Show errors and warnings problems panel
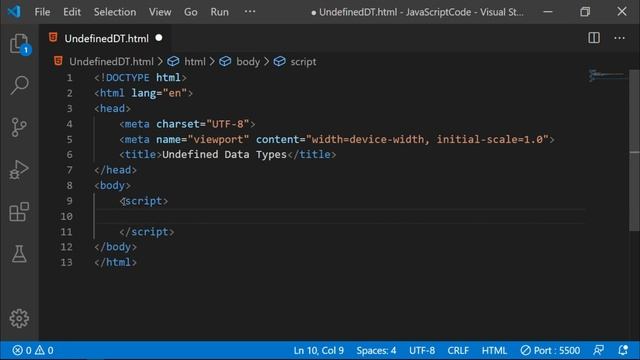 pyautogui.click(x=33, y=350)
